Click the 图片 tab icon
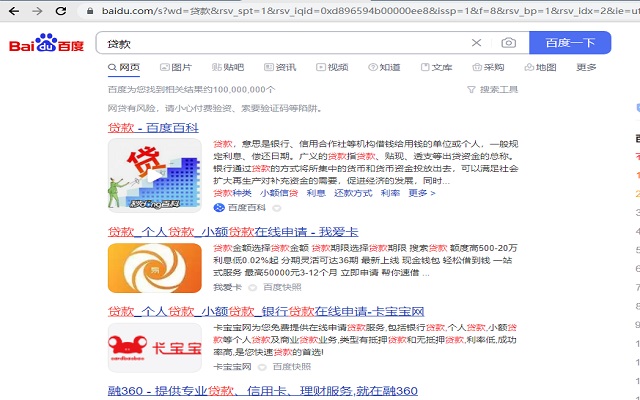Viewport: 640px width, 400px height. pyautogui.click(x=164, y=67)
